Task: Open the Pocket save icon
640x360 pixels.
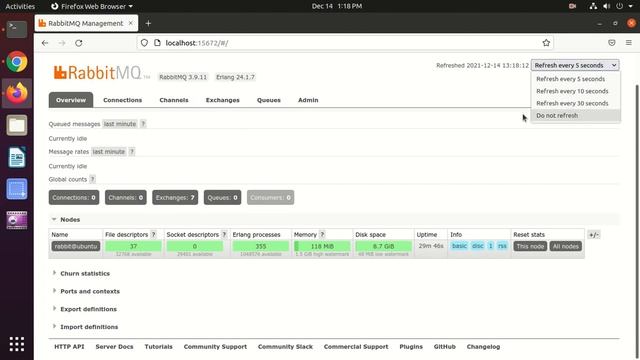Action: 611,43
